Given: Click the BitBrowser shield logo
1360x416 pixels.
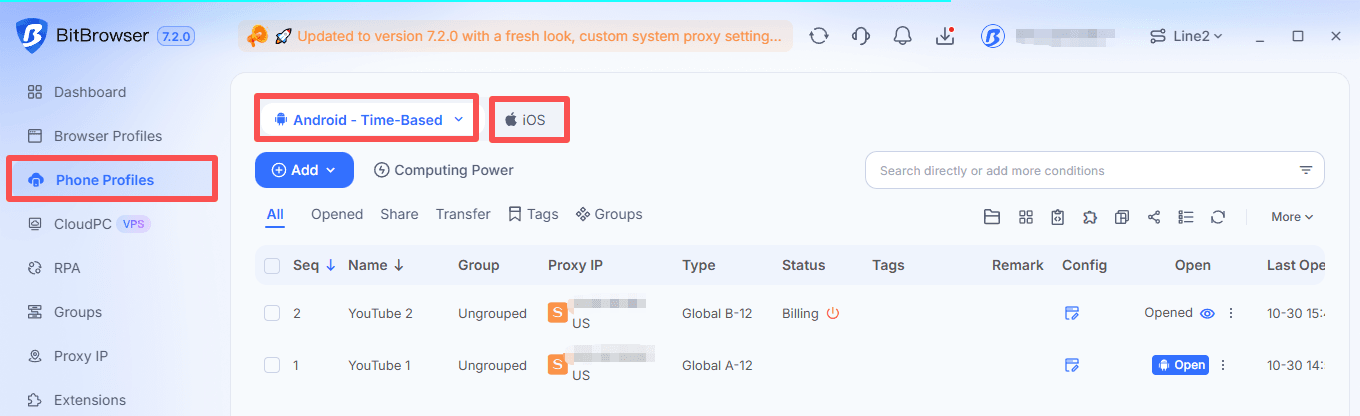Looking at the screenshot, I should [x=32, y=35].
